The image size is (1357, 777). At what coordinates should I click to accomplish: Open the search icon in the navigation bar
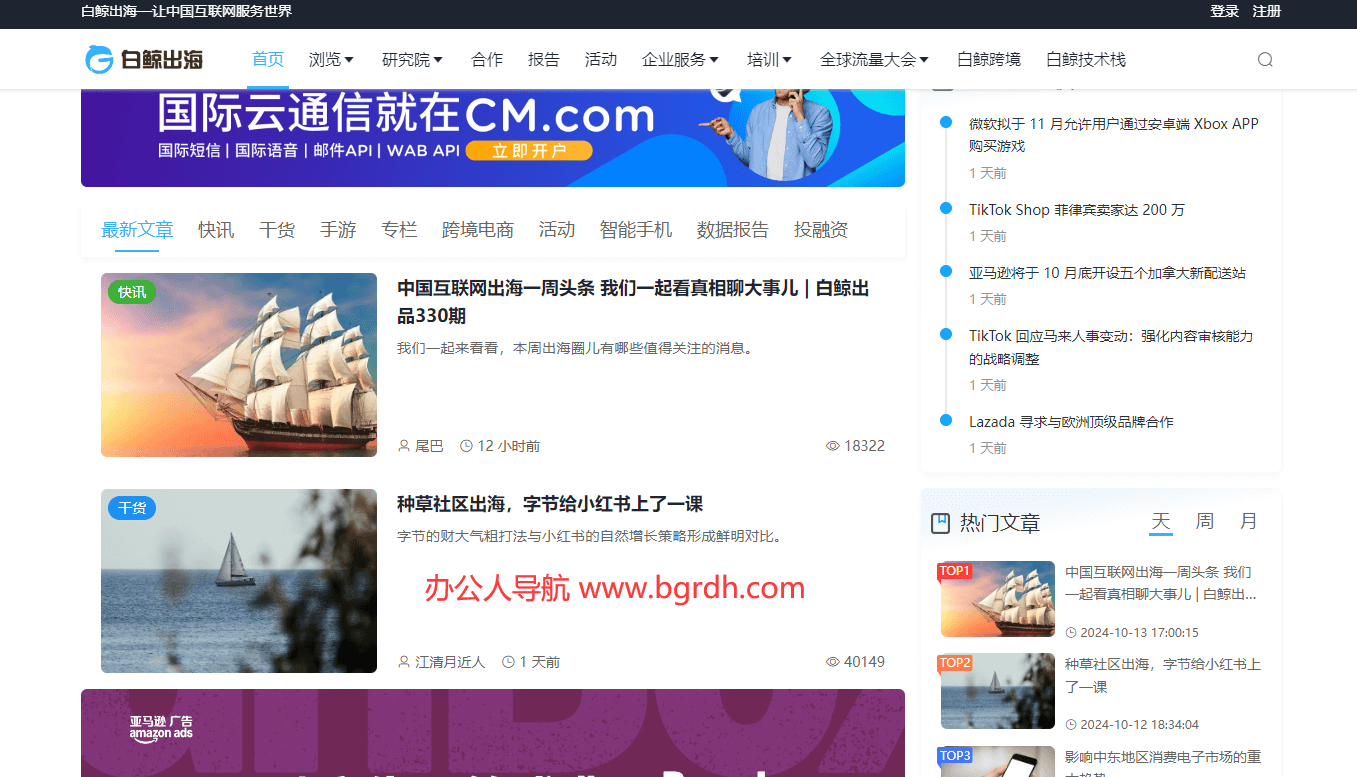click(x=1264, y=60)
